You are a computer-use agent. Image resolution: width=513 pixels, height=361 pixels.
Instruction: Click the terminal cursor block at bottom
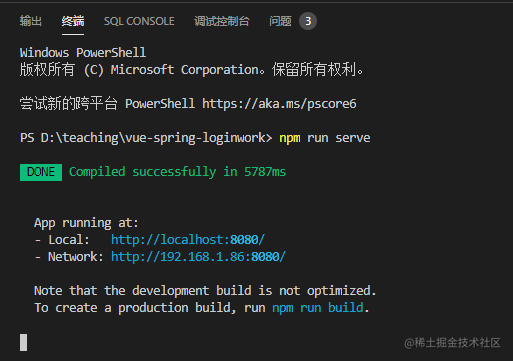(23, 342)
